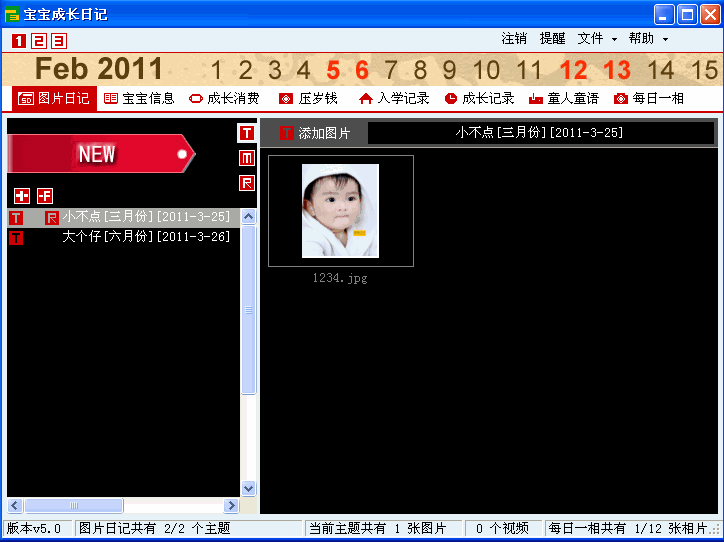Click the M icon below T icon
Image resolution: width=724 pixels, height=542 pixels.
[247, 158]
